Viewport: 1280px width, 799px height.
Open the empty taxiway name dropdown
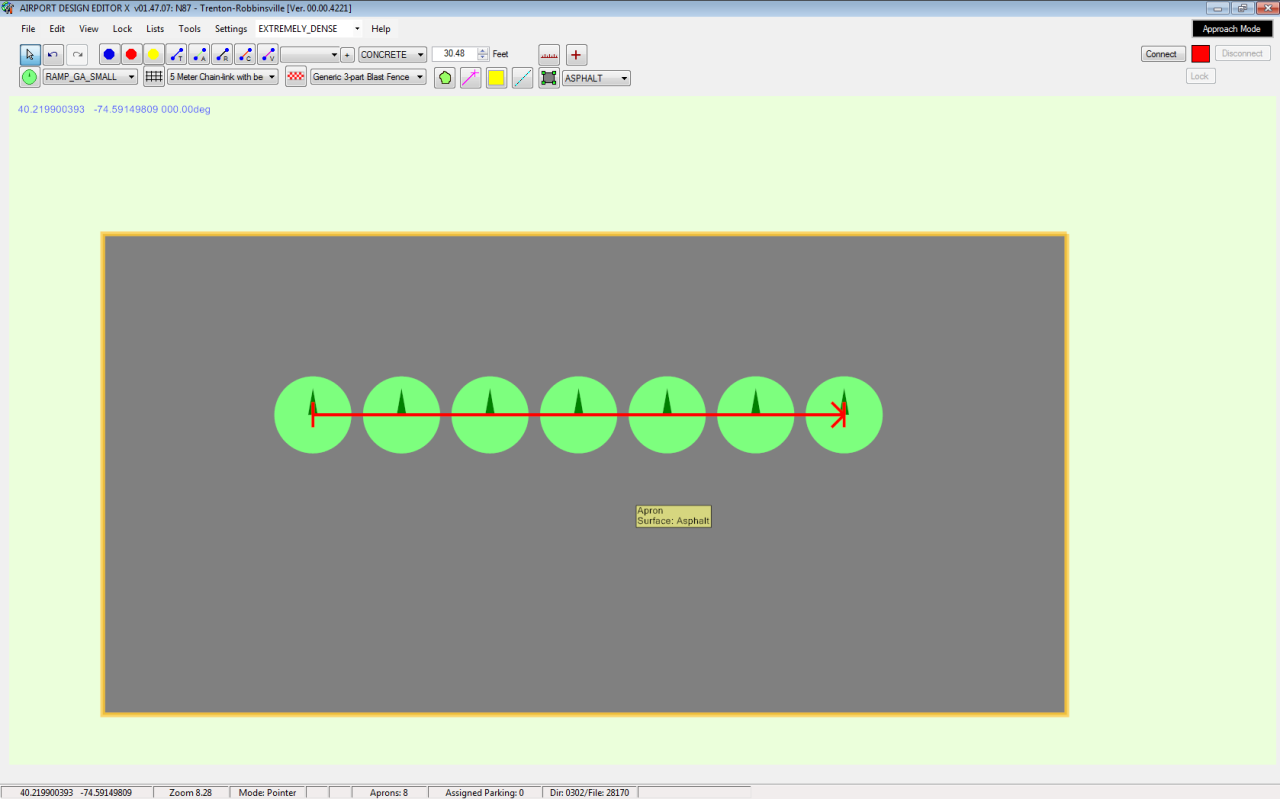click(x=310, y=55)
